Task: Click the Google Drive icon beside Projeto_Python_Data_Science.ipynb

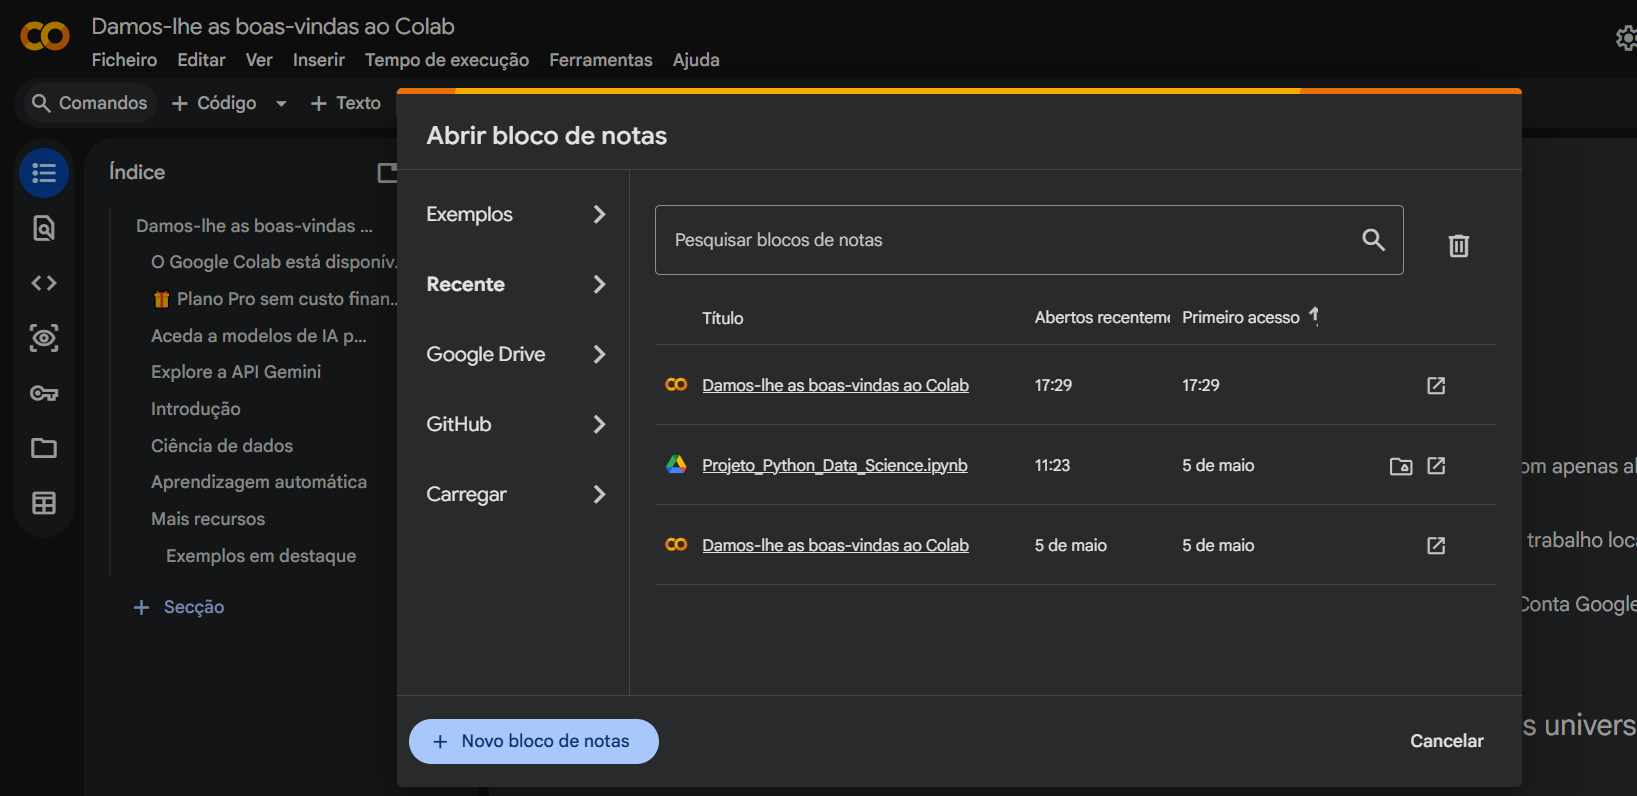Action: tap(676, 464)
